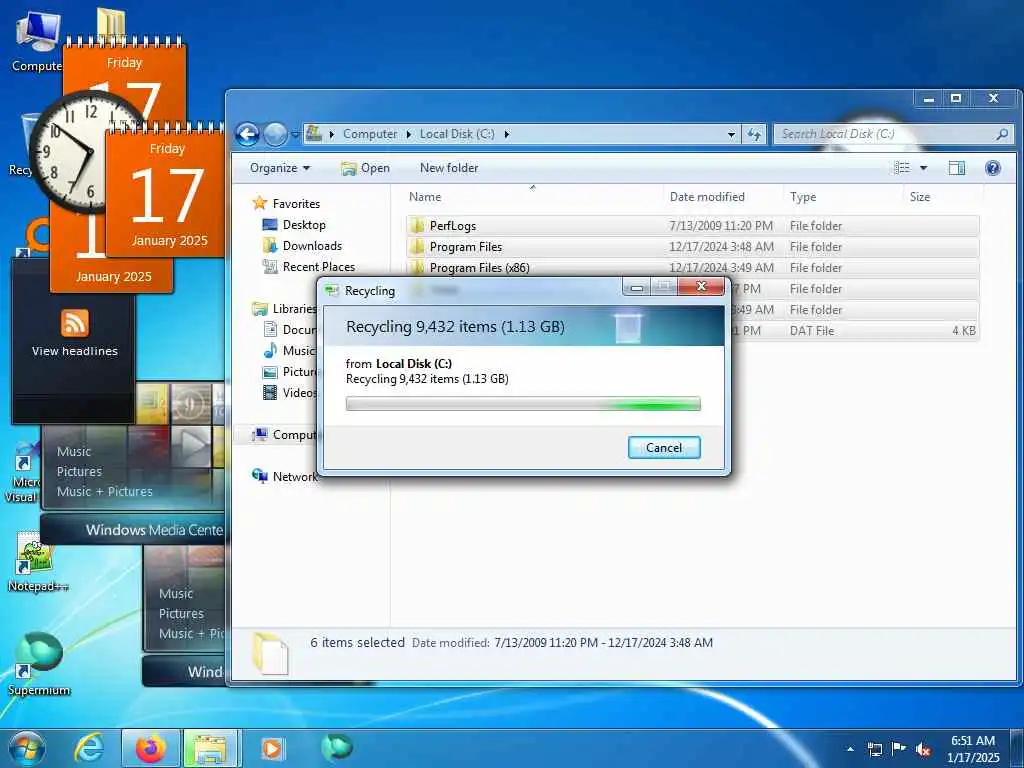Click the front orange calendar gadget
1024x768 pixels.
tap(165, 192)
